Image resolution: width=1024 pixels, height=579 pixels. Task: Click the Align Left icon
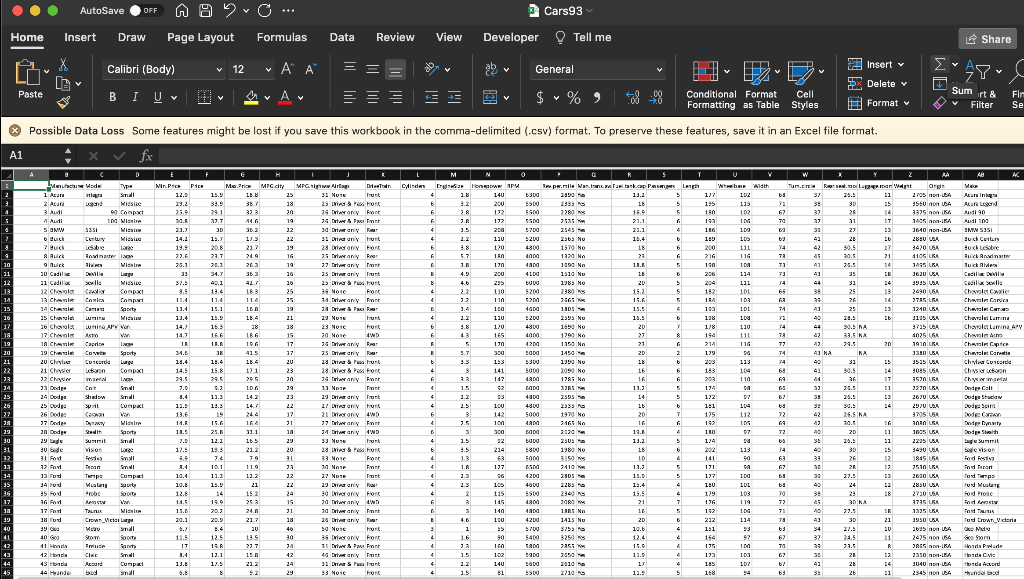coord(350,97)
